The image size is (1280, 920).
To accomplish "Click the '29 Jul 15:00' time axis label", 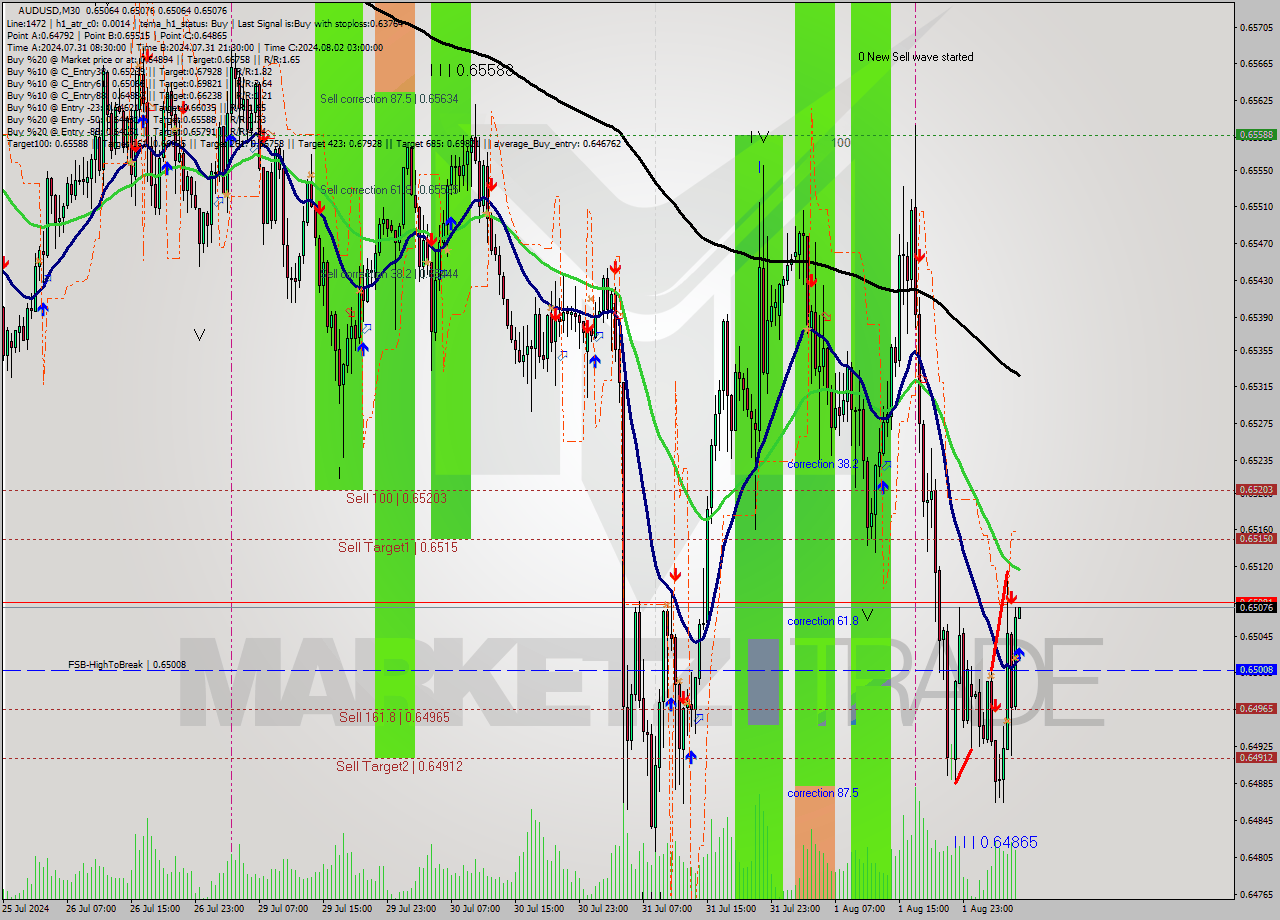I will click(x=347, y=910).
